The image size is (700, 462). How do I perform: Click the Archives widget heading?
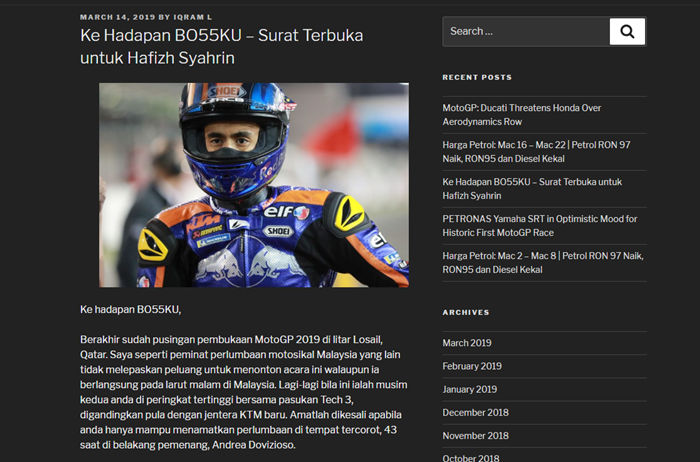(x=466, y=312)
